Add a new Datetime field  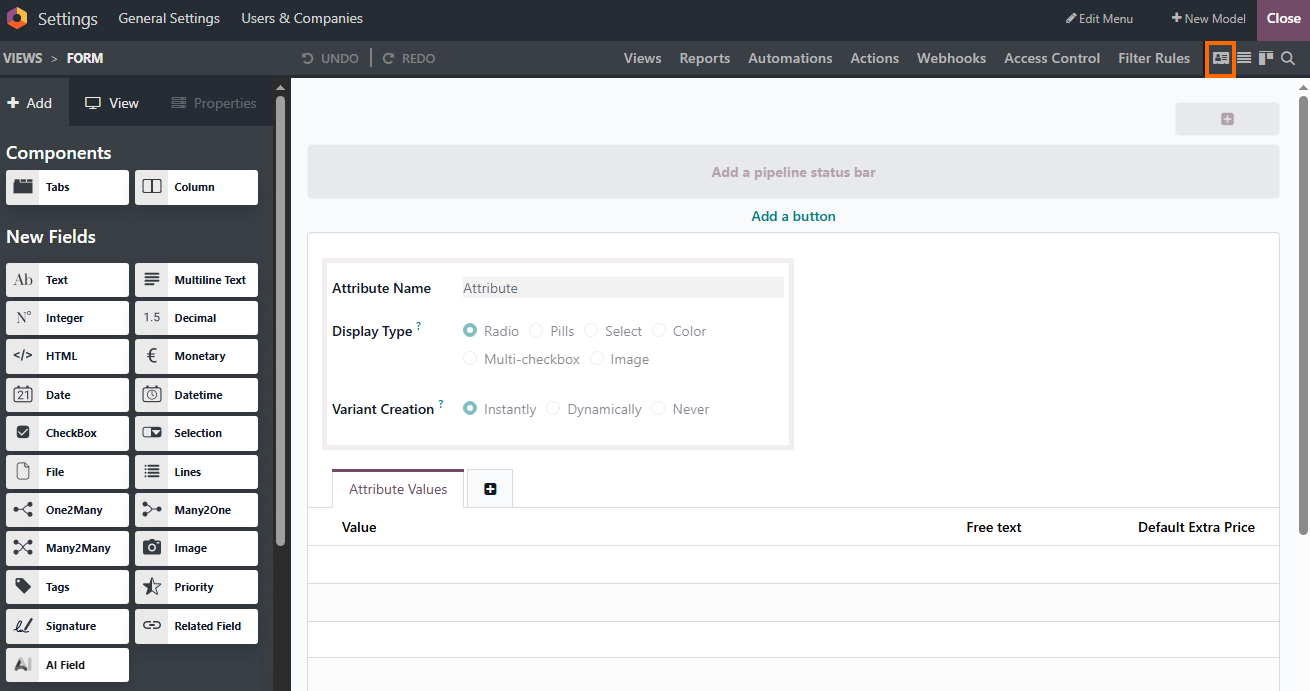[196, 395]
